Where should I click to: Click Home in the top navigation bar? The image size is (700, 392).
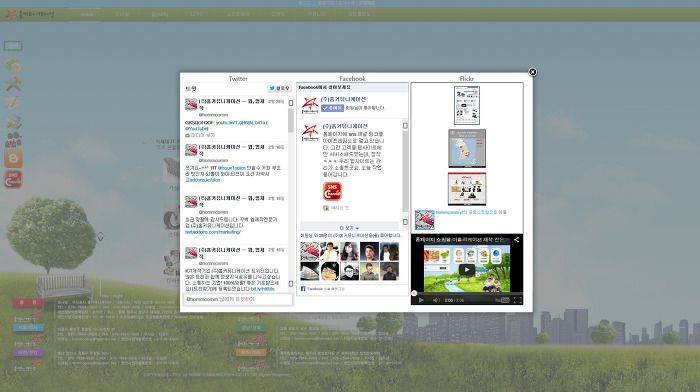(87, 14)
